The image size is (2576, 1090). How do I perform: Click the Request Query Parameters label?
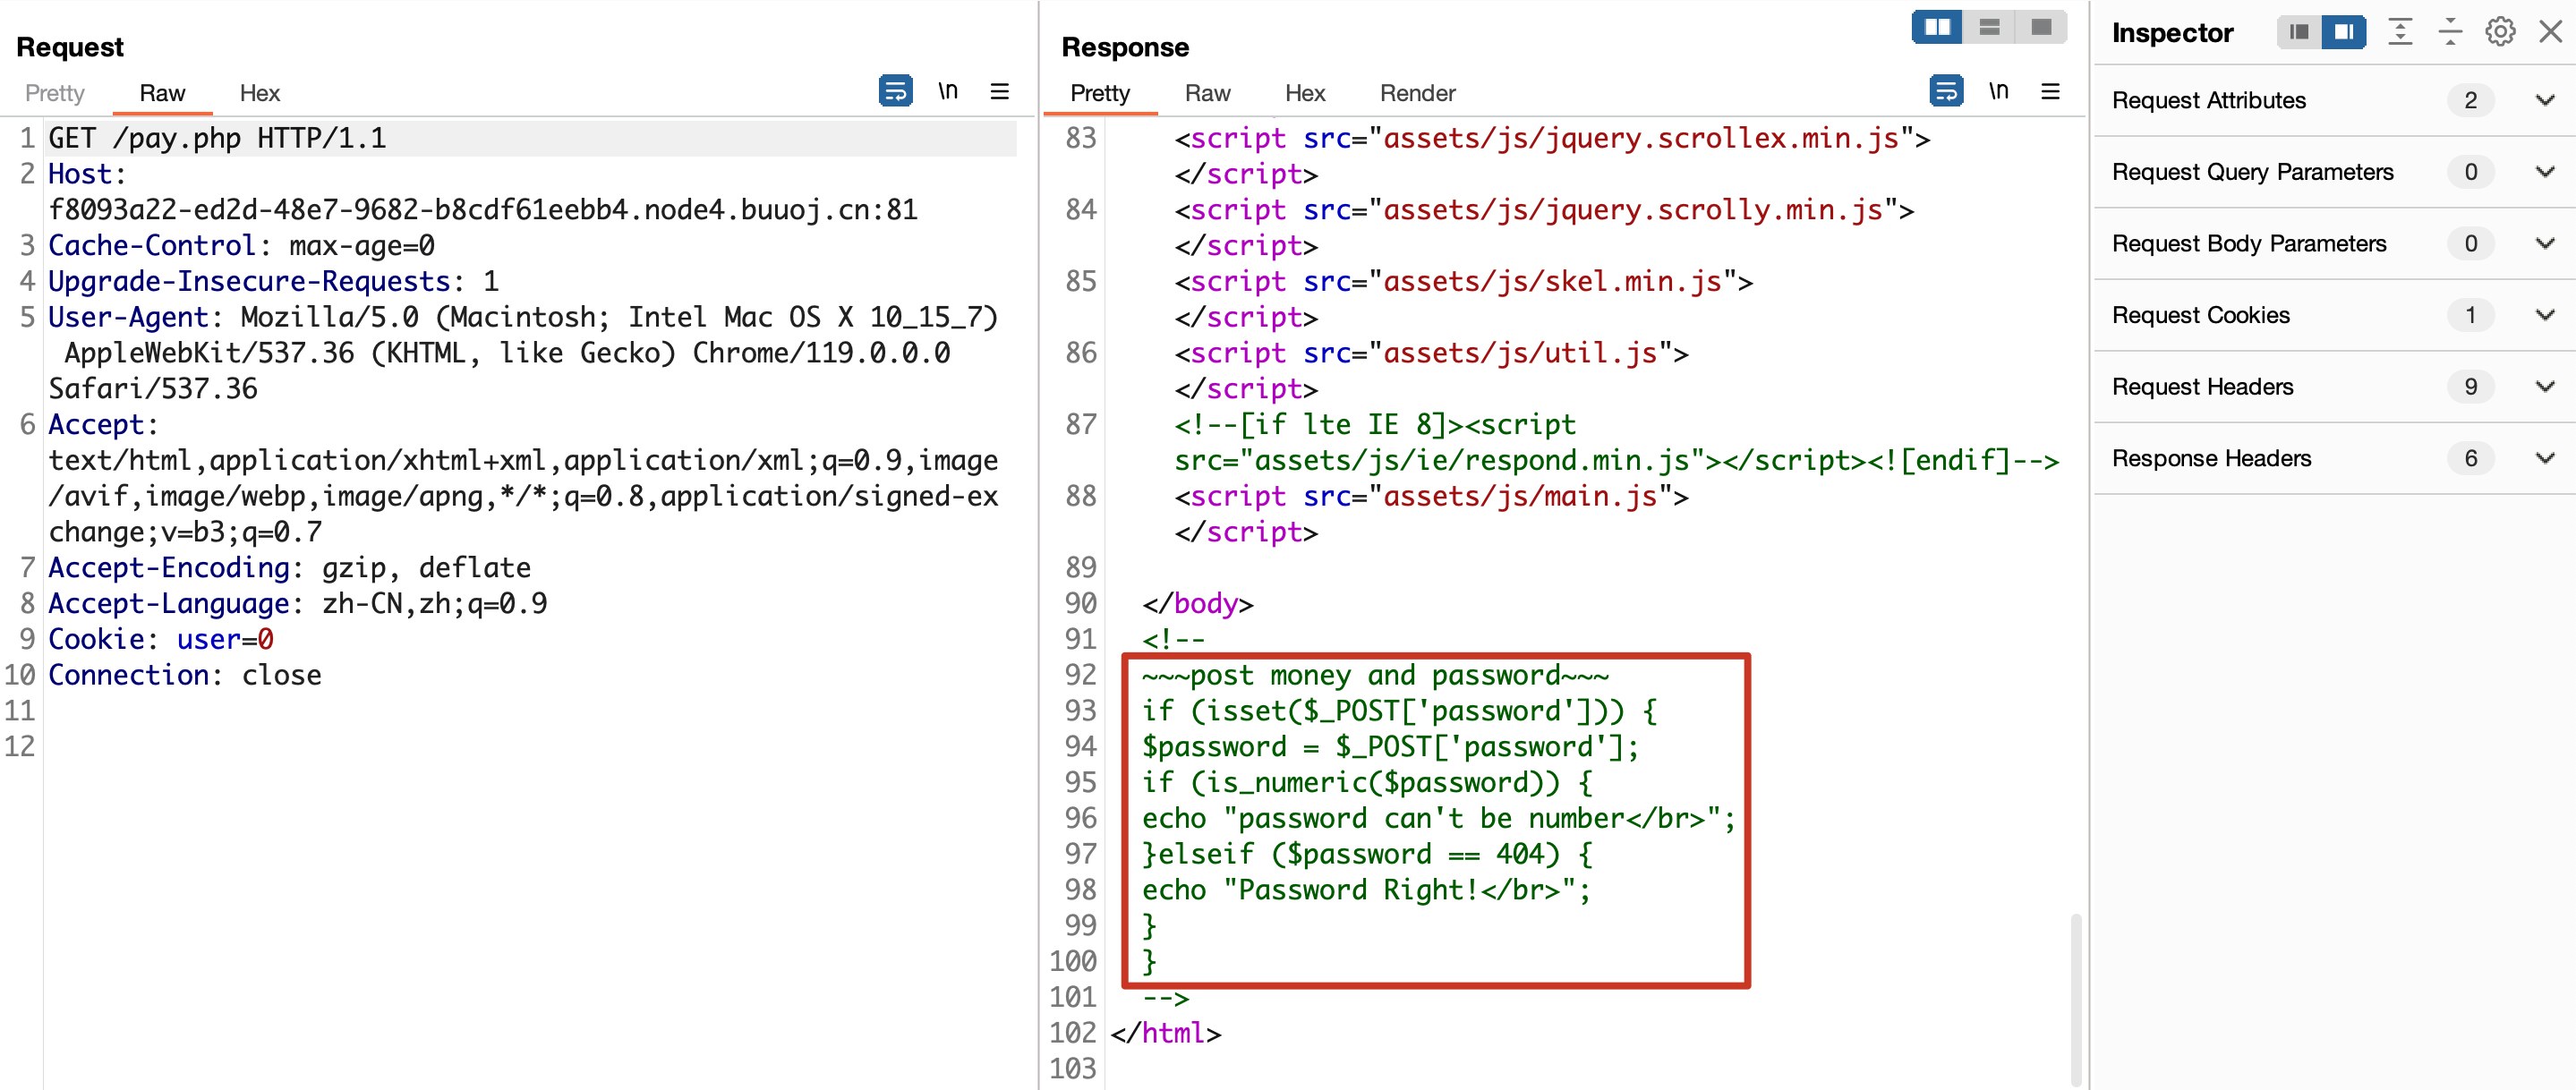[x=2252, y=172]
